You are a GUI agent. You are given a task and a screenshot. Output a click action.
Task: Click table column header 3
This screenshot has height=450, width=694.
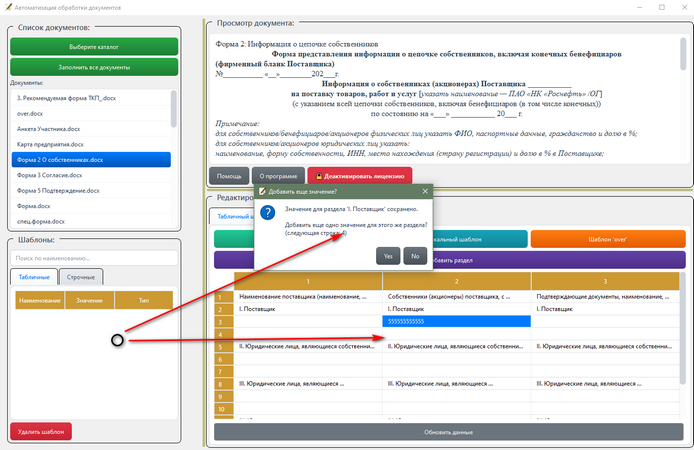pos(605,281)
